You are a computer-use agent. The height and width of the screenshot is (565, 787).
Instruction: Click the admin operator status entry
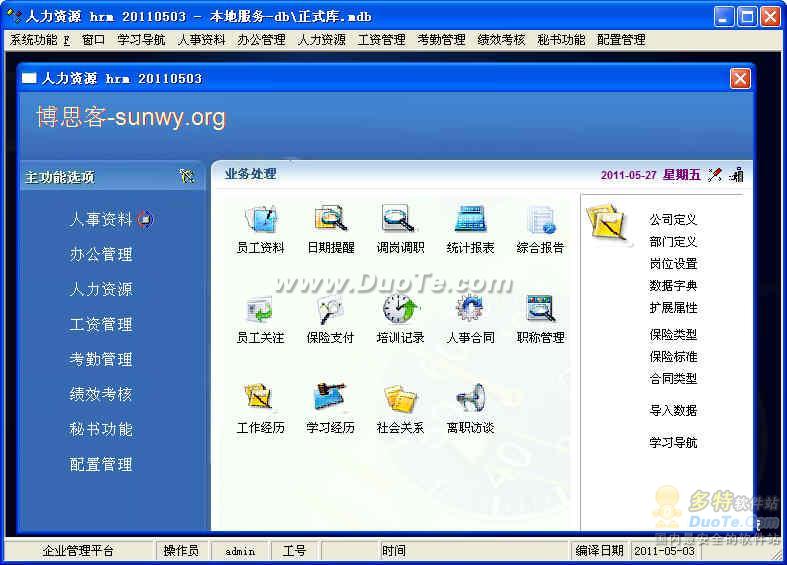[240, 551]
